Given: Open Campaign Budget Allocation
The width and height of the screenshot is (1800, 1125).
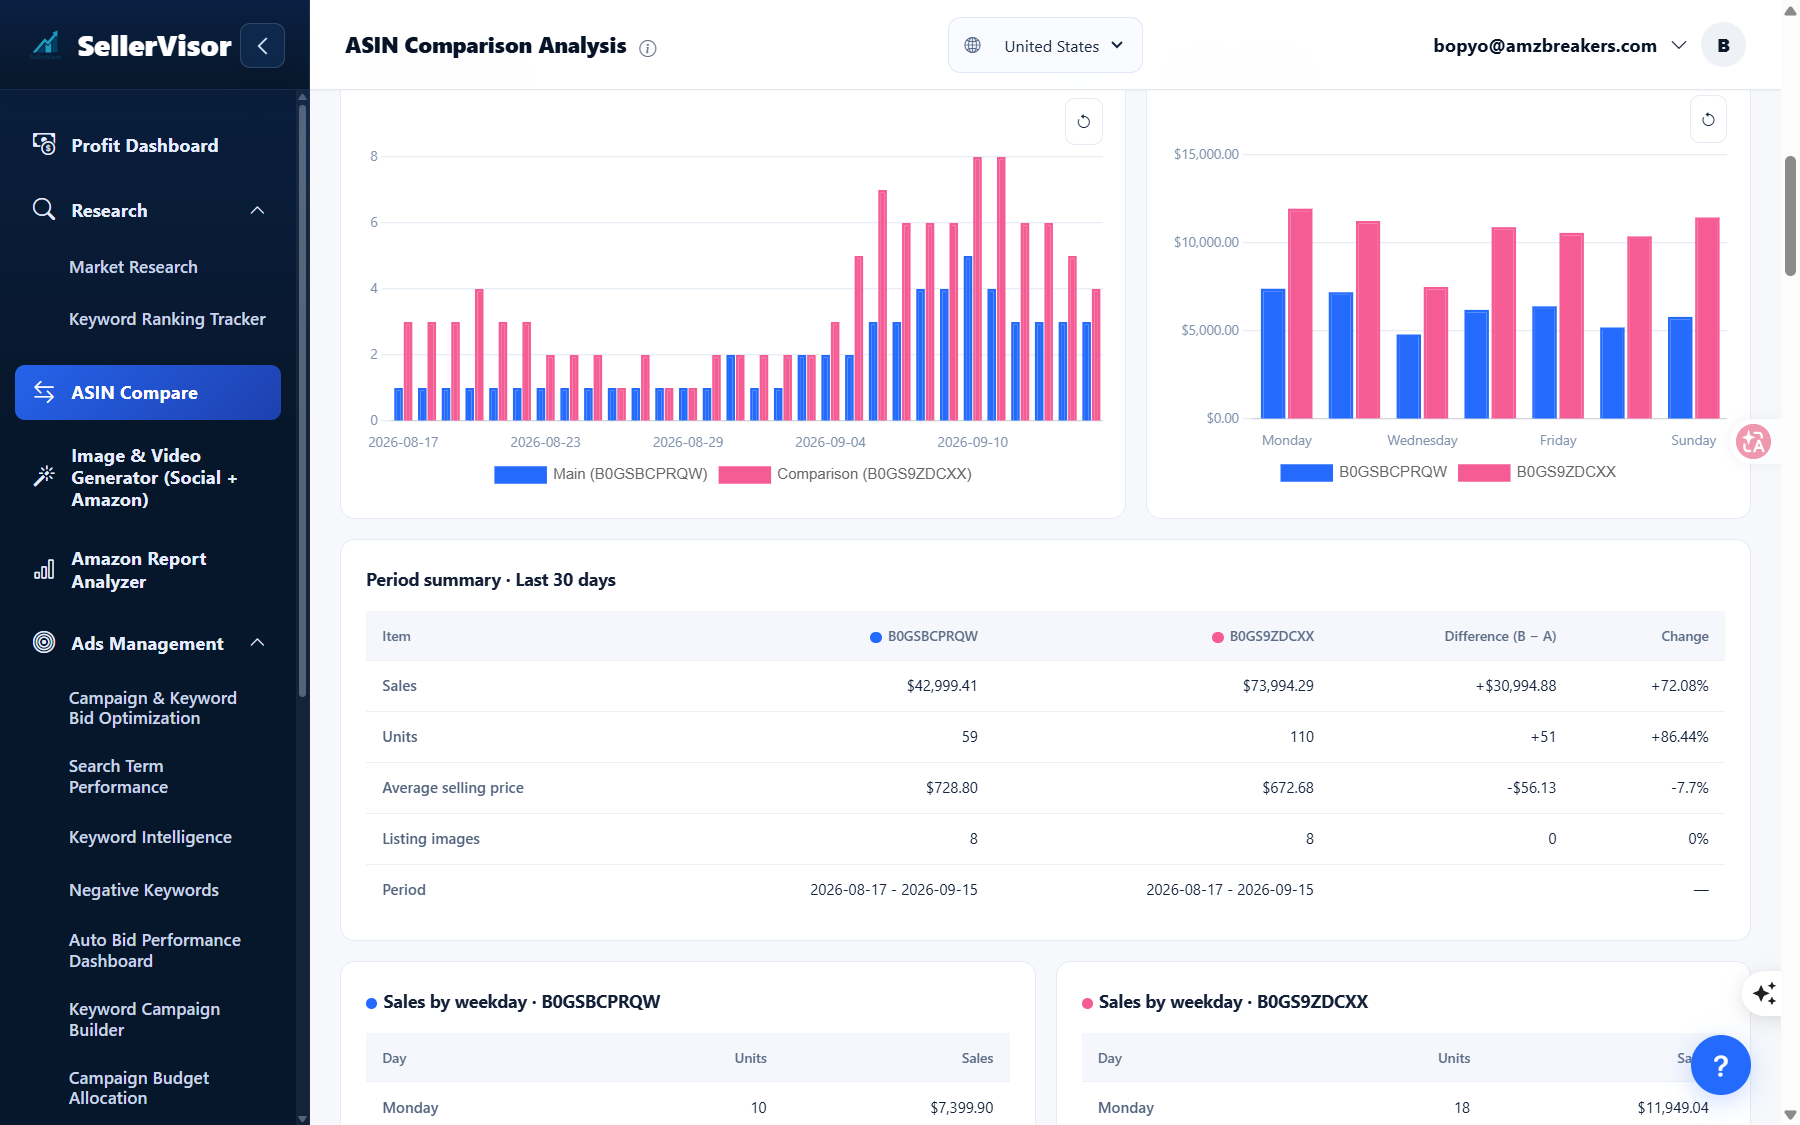Looking at the screenshot, I should coord(139,1088).
